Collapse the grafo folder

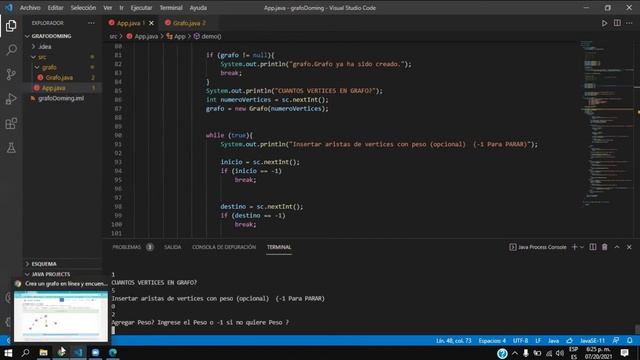49,67
